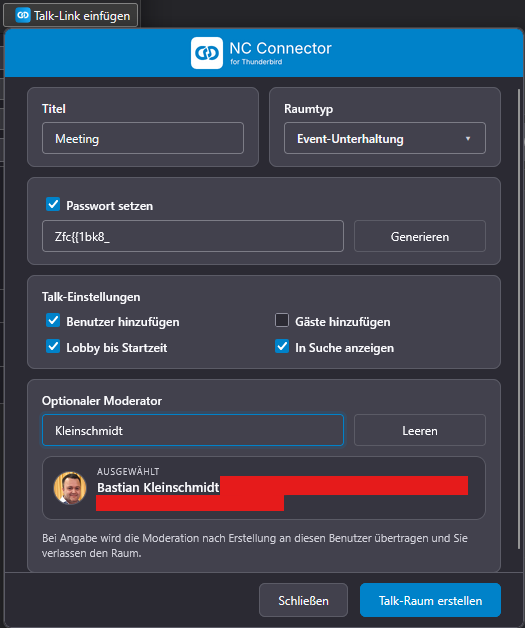Click the AUSGEWÄHLT label text

click(x=128, y=471)
